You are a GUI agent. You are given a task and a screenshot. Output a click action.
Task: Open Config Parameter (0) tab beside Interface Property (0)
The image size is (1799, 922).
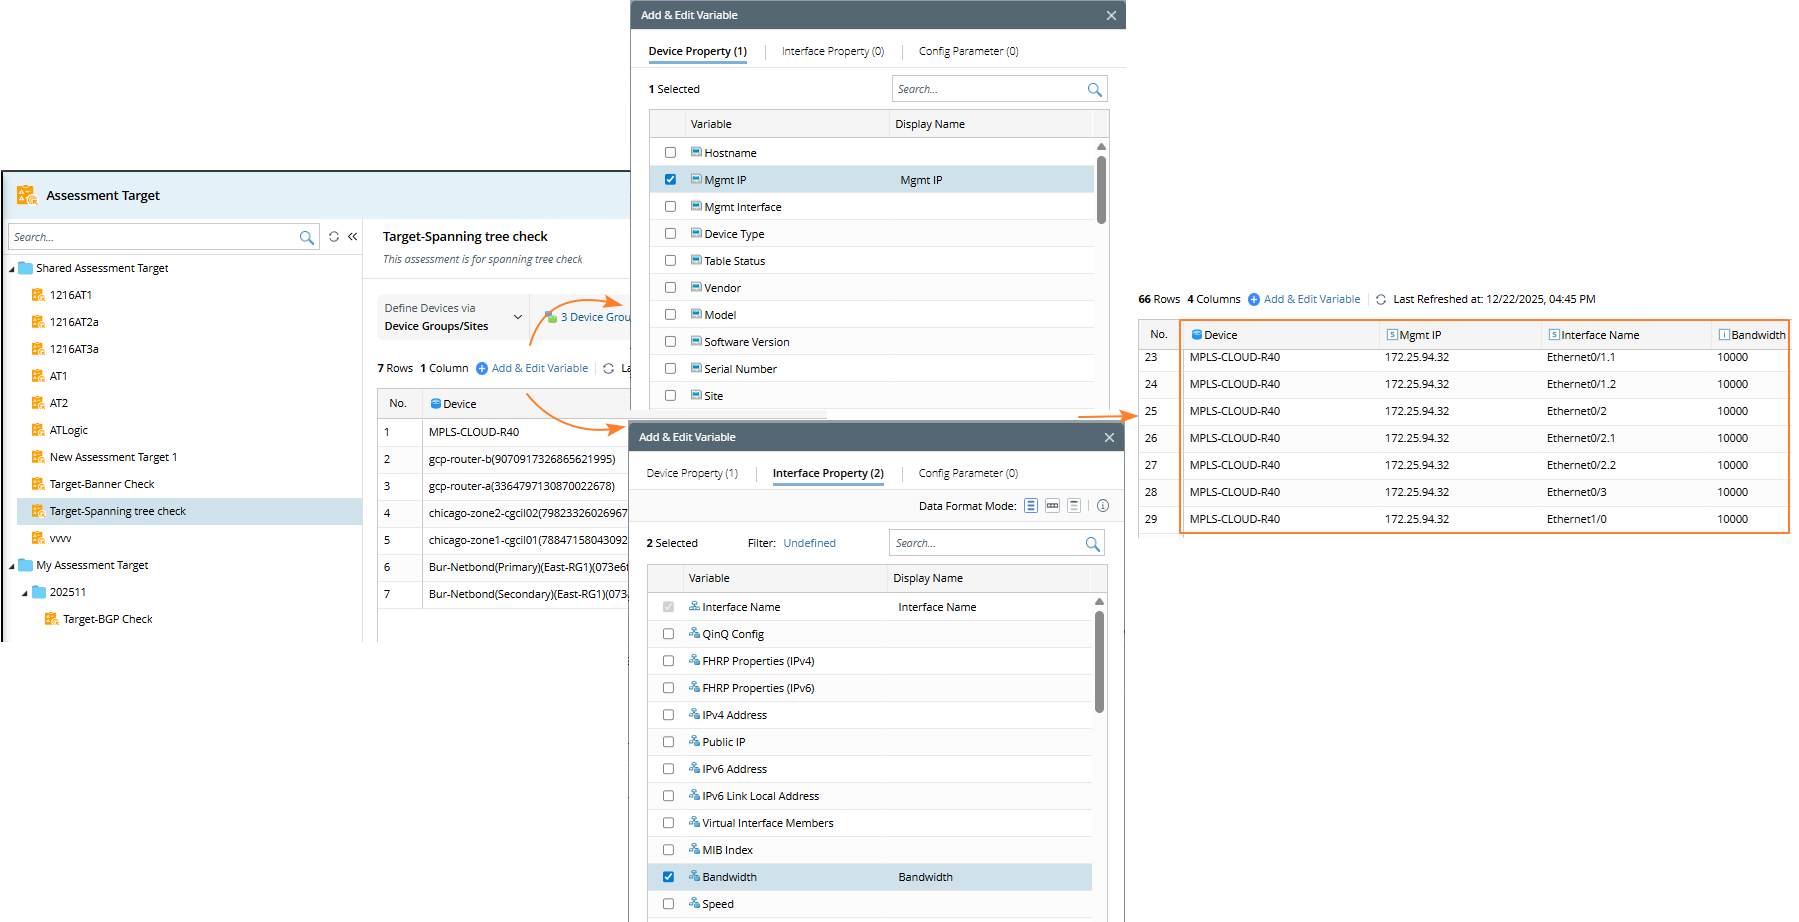coord(968,51)
